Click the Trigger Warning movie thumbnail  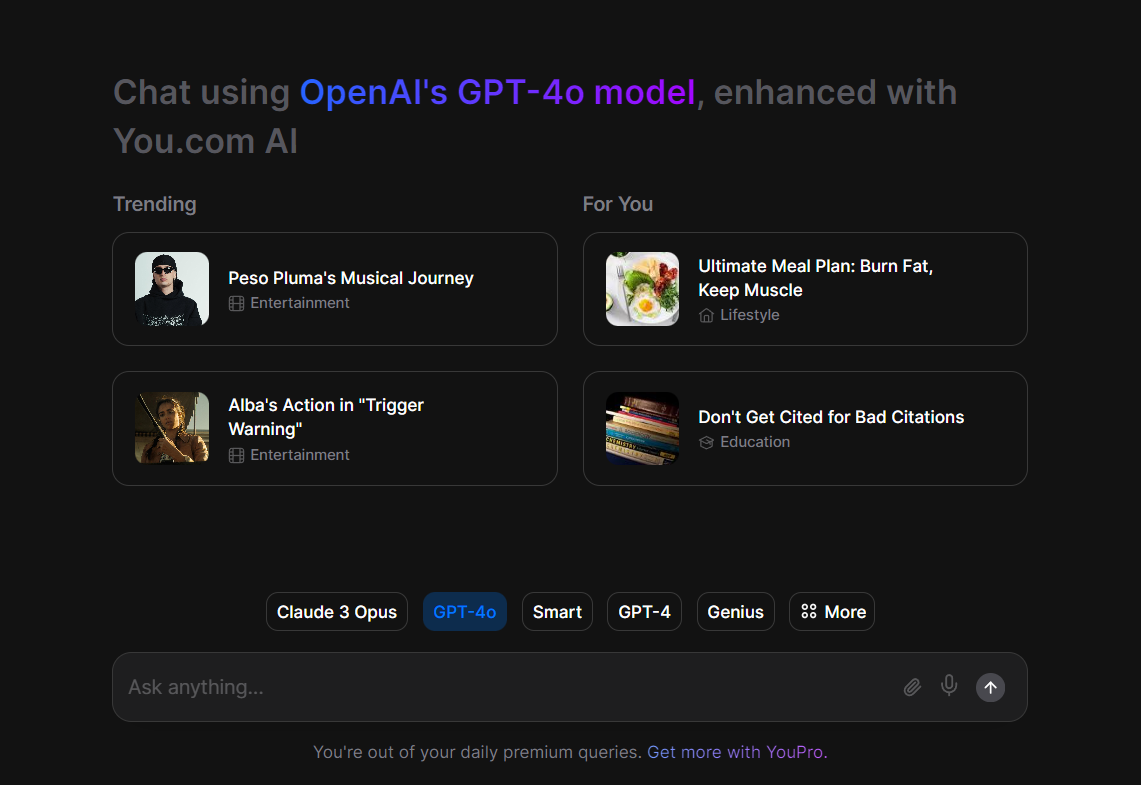coord(172,428)
